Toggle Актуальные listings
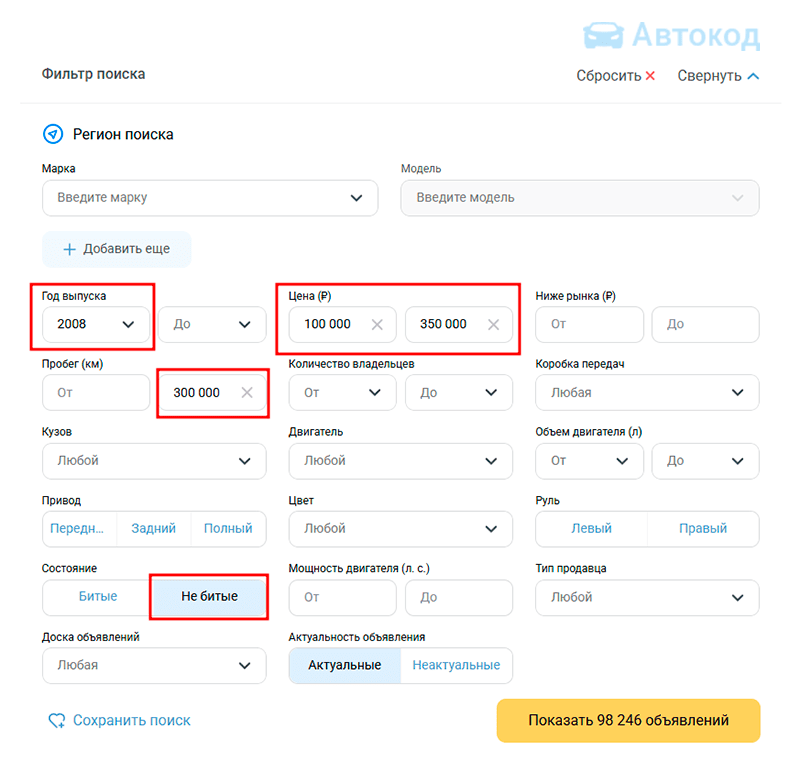800x773 pixels. click(345, 665)
